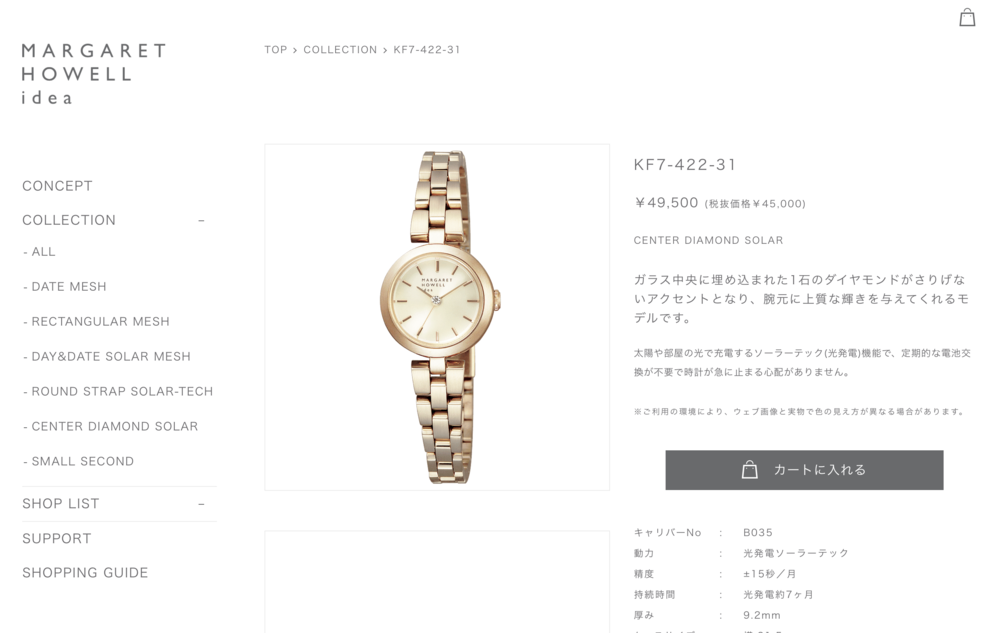This screenshot has width=1000, height=633.
Task: Collapse the COLLECTION menu section
Action: [201, 221]
